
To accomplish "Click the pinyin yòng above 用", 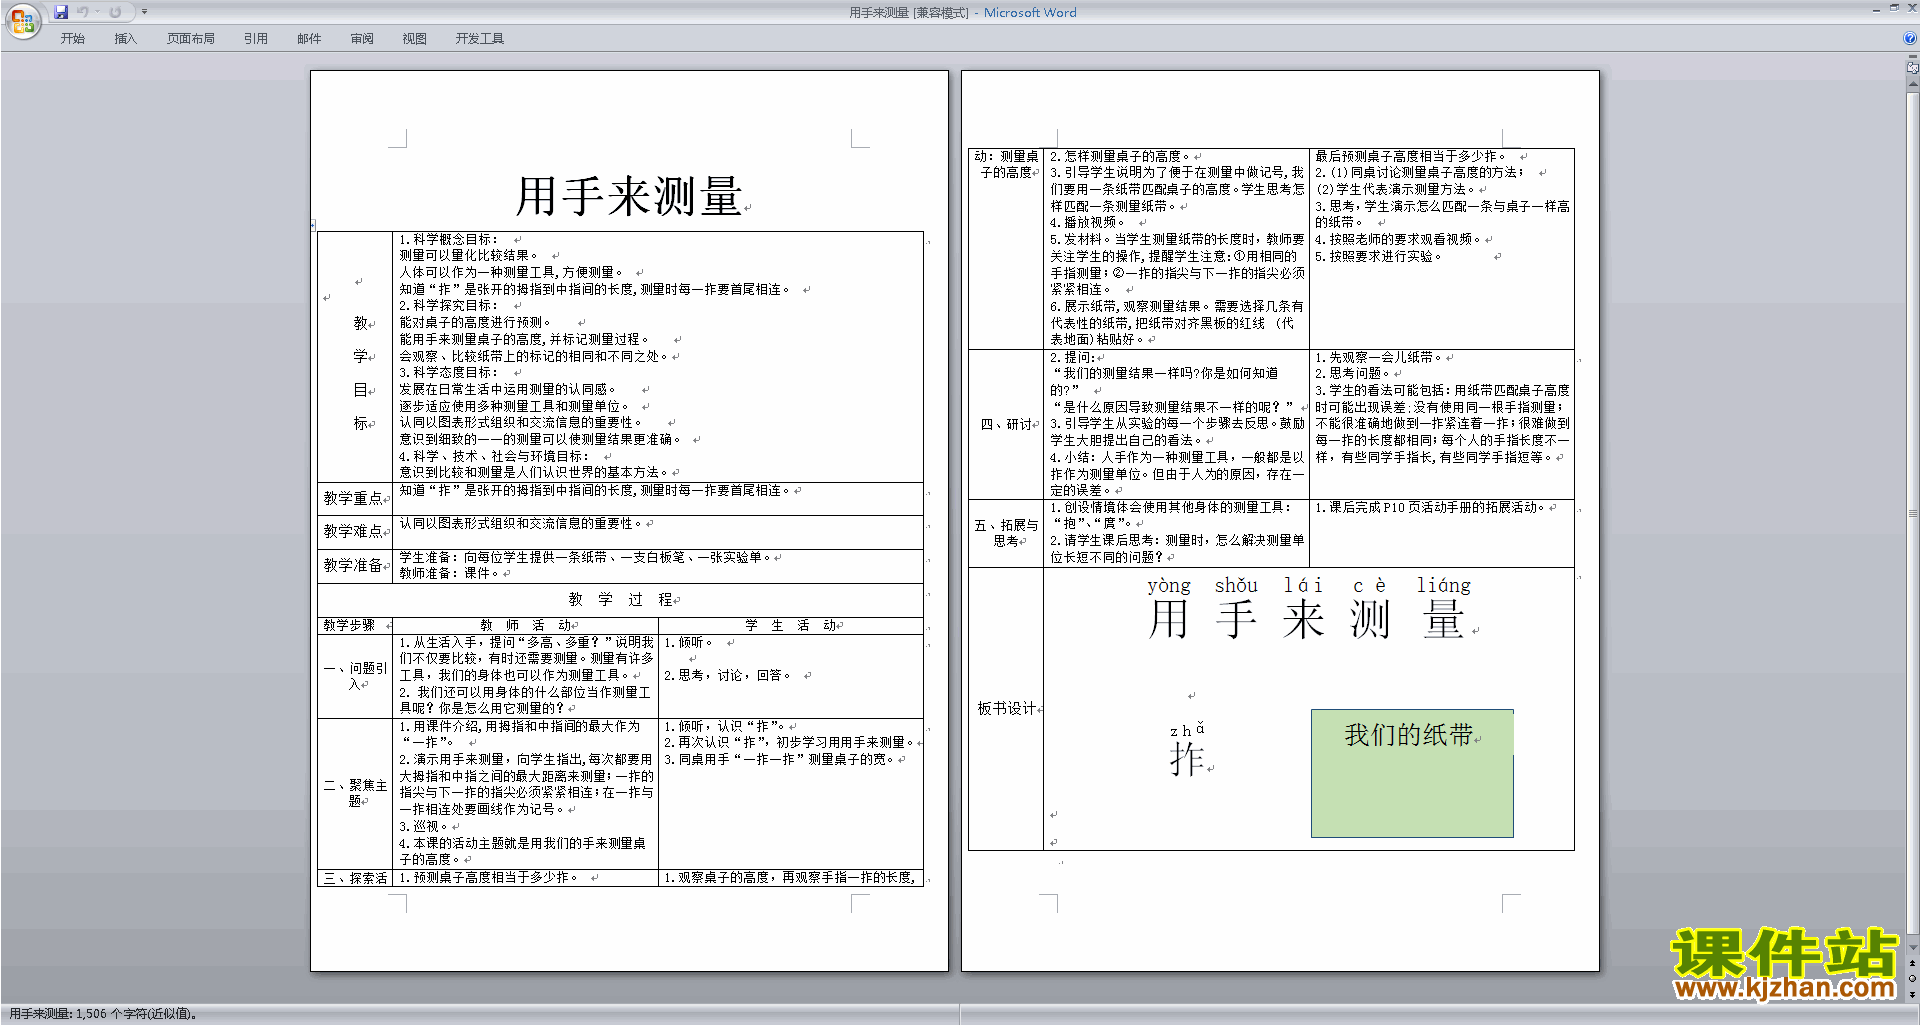I will pyautogui.click(x=1168, y=585).
